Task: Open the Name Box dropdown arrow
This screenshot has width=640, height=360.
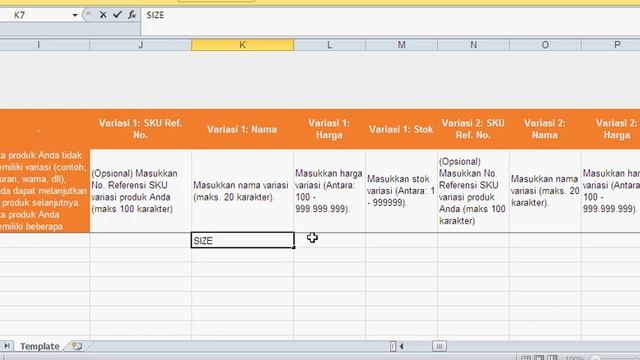Action: (x=75, y=16)
